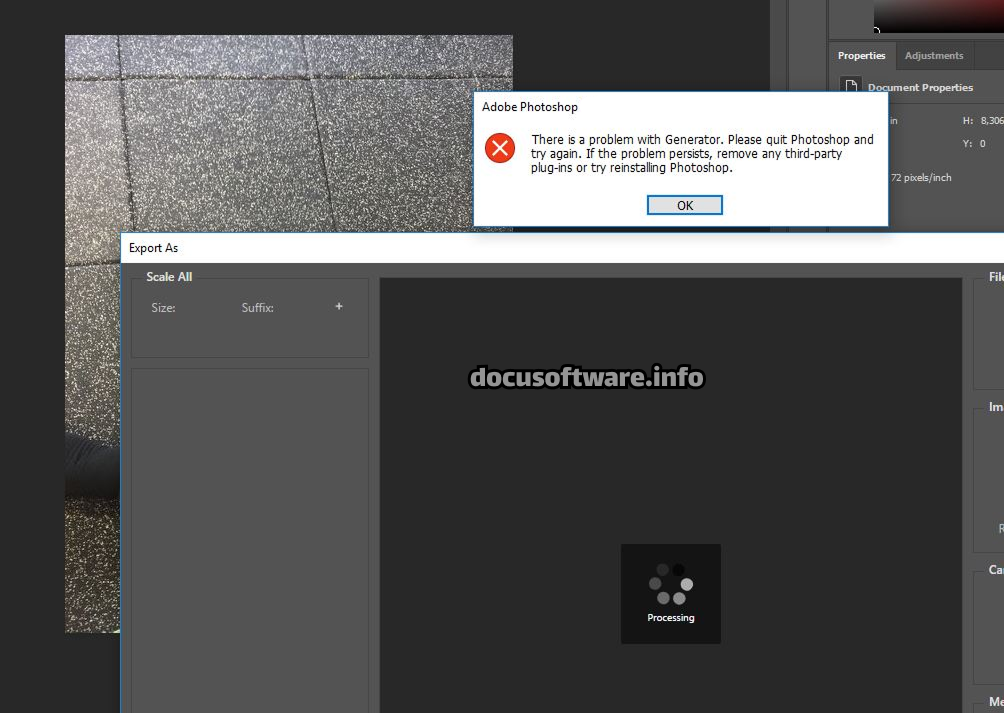This screenshot has height=713, width=1004.
Task: Click the H value 8,306 field
Action: pos(991,120)
